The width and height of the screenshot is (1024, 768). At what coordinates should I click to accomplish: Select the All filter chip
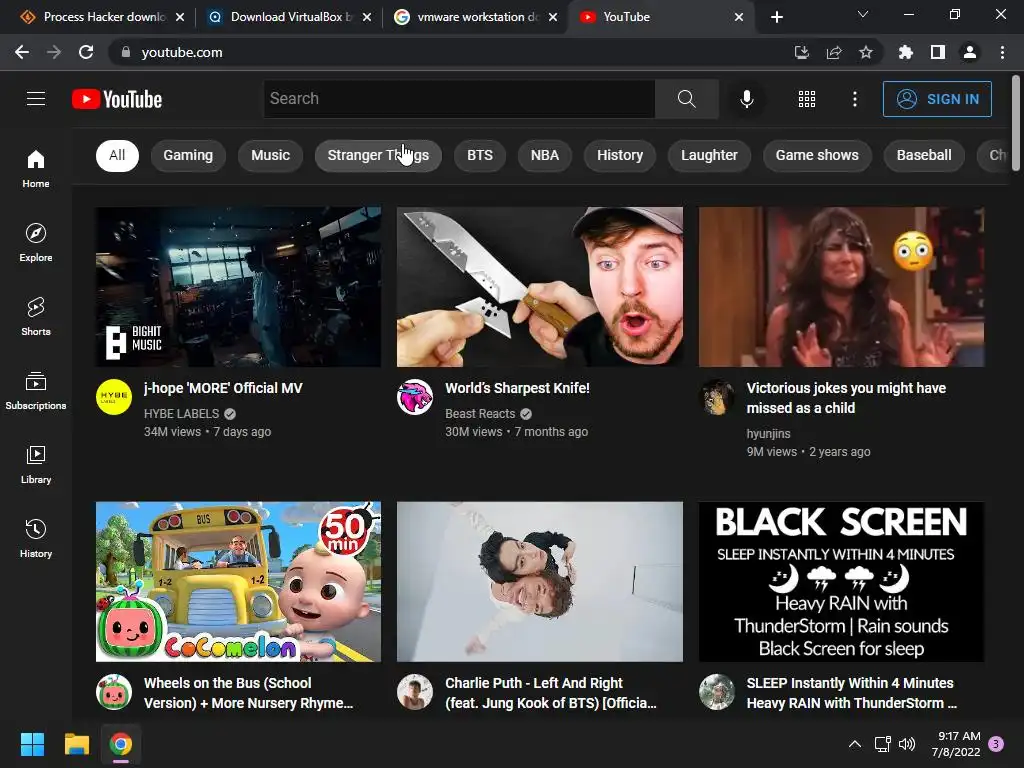pos(117,155)
